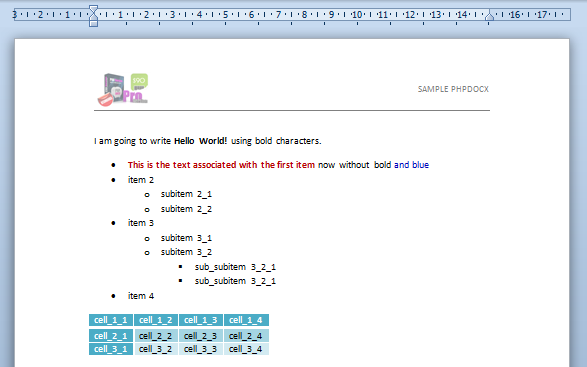This screenshot has width=587, height=367.
Task: Click the blue words 'and blue'
Action: pos(411,165)
